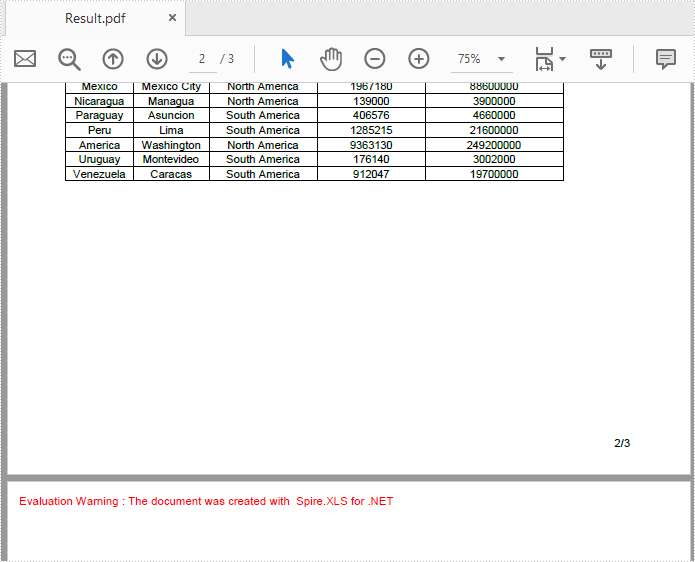Click the 9363130 value

pyautogui.click(x=371, y=145)
